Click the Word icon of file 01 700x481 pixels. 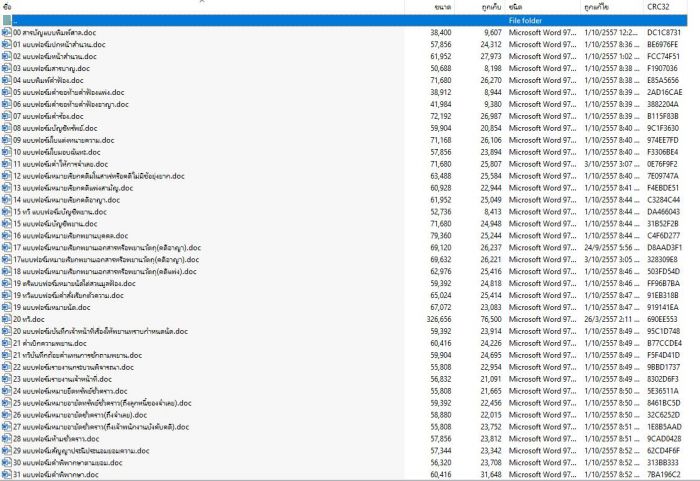7,44
